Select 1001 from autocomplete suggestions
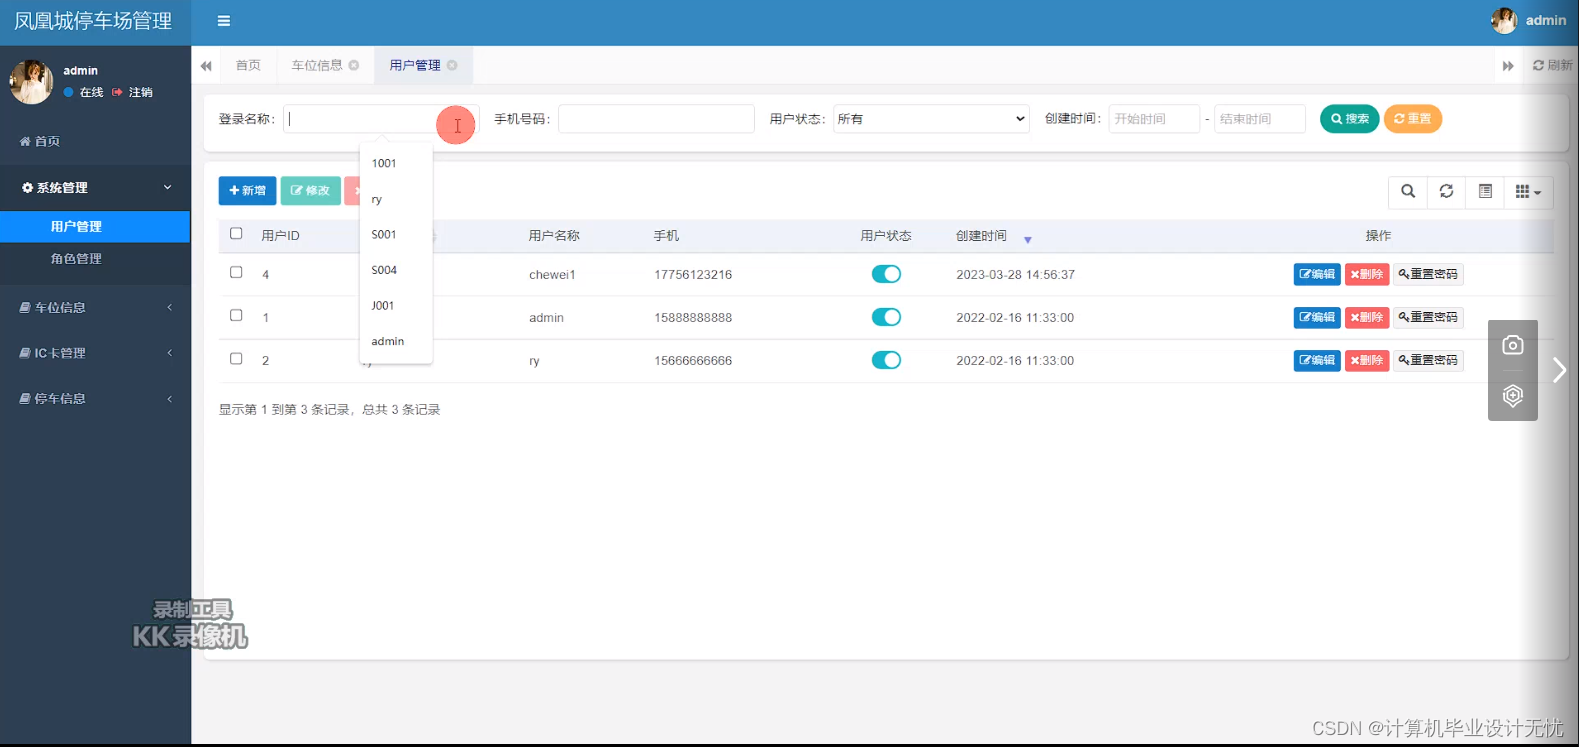 [395, 163]
